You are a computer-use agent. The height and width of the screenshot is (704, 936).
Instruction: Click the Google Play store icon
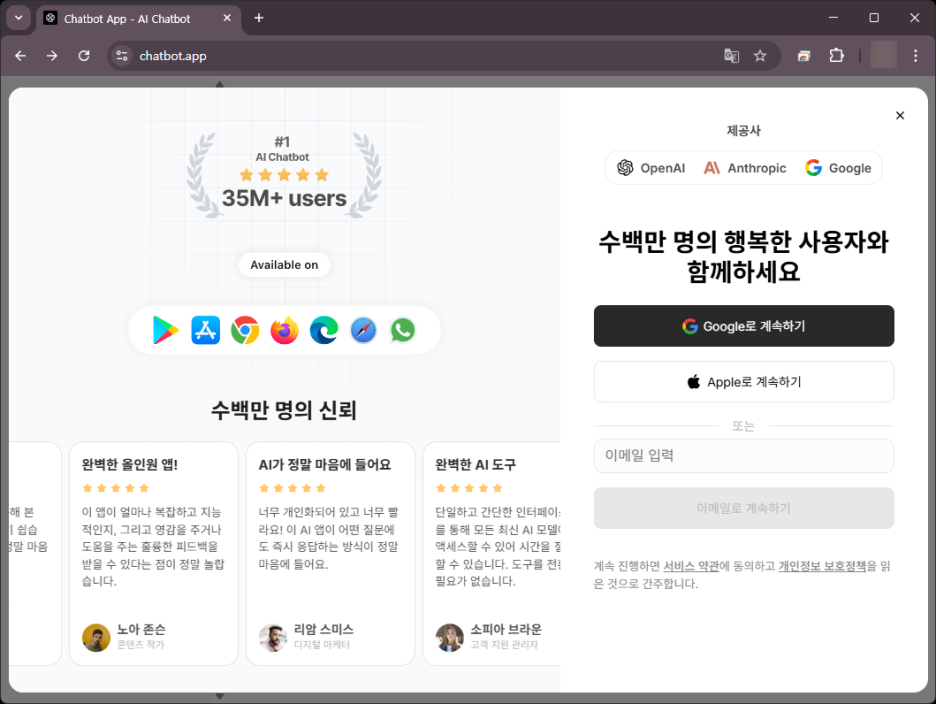tap(165, 330)
